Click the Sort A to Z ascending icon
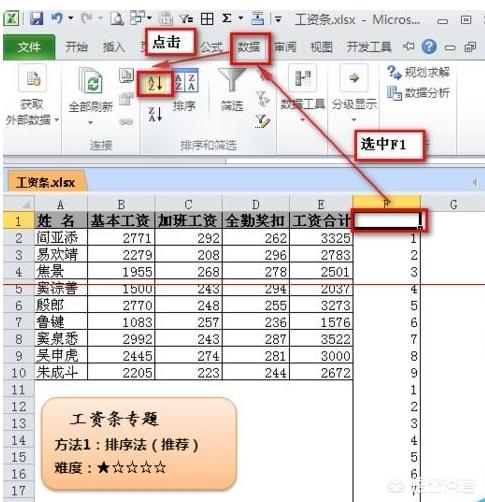The image size is (485, 502). click(155, 83)
